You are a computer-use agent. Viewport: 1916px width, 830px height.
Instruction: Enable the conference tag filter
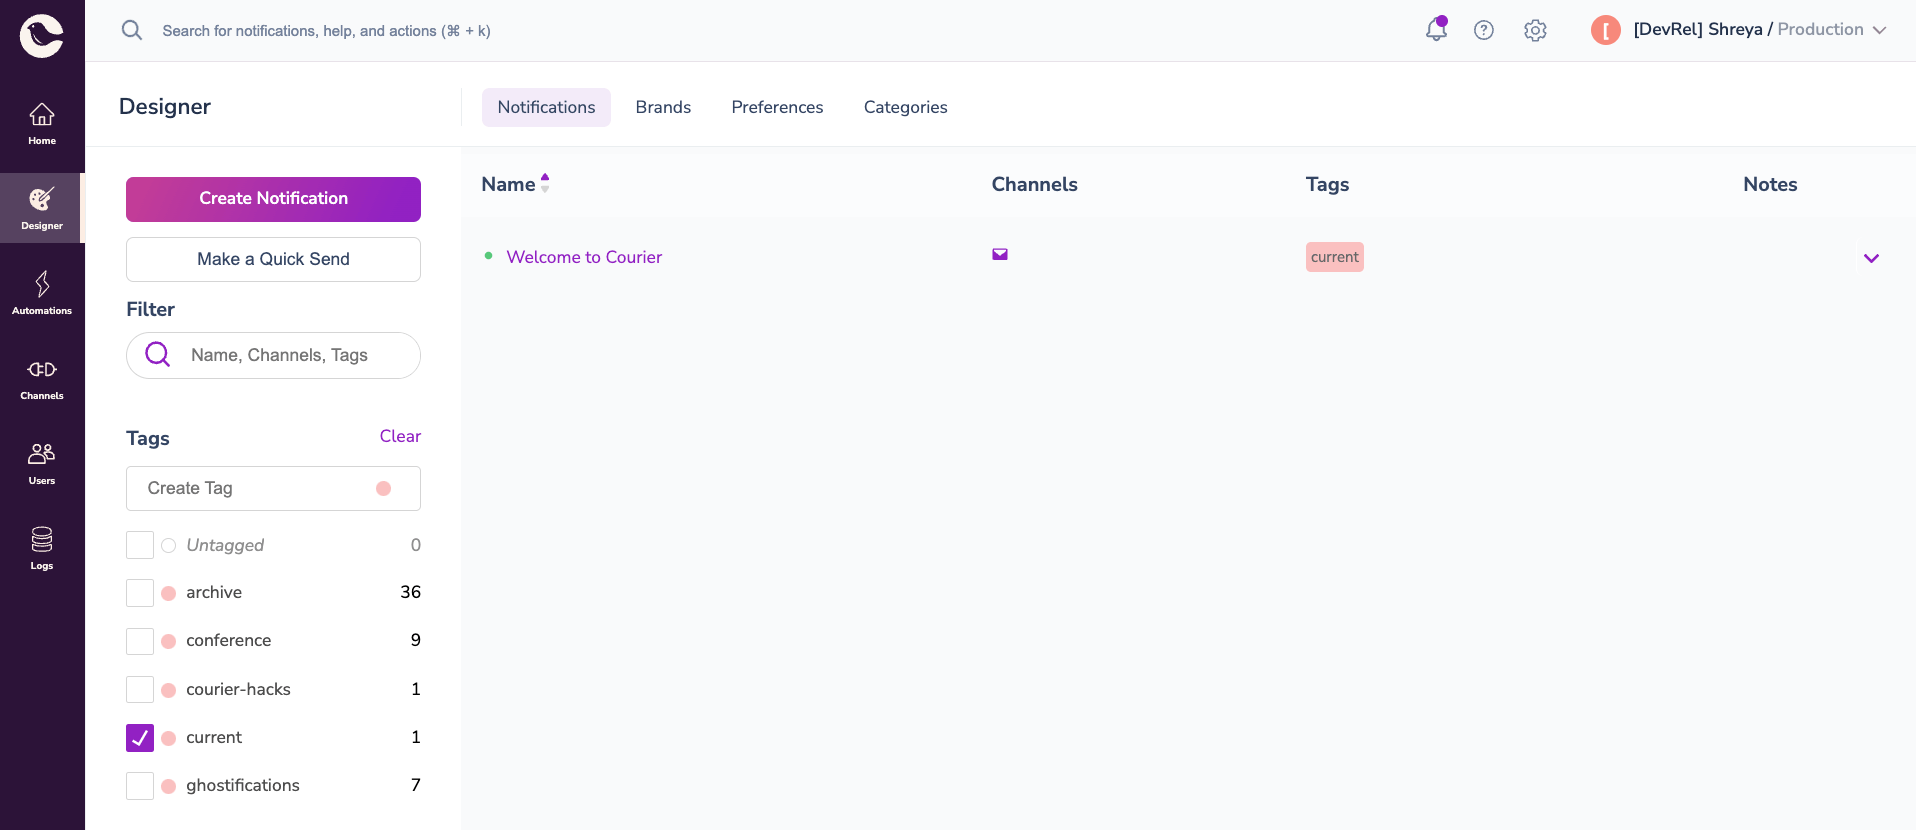[x=140, y=641]
